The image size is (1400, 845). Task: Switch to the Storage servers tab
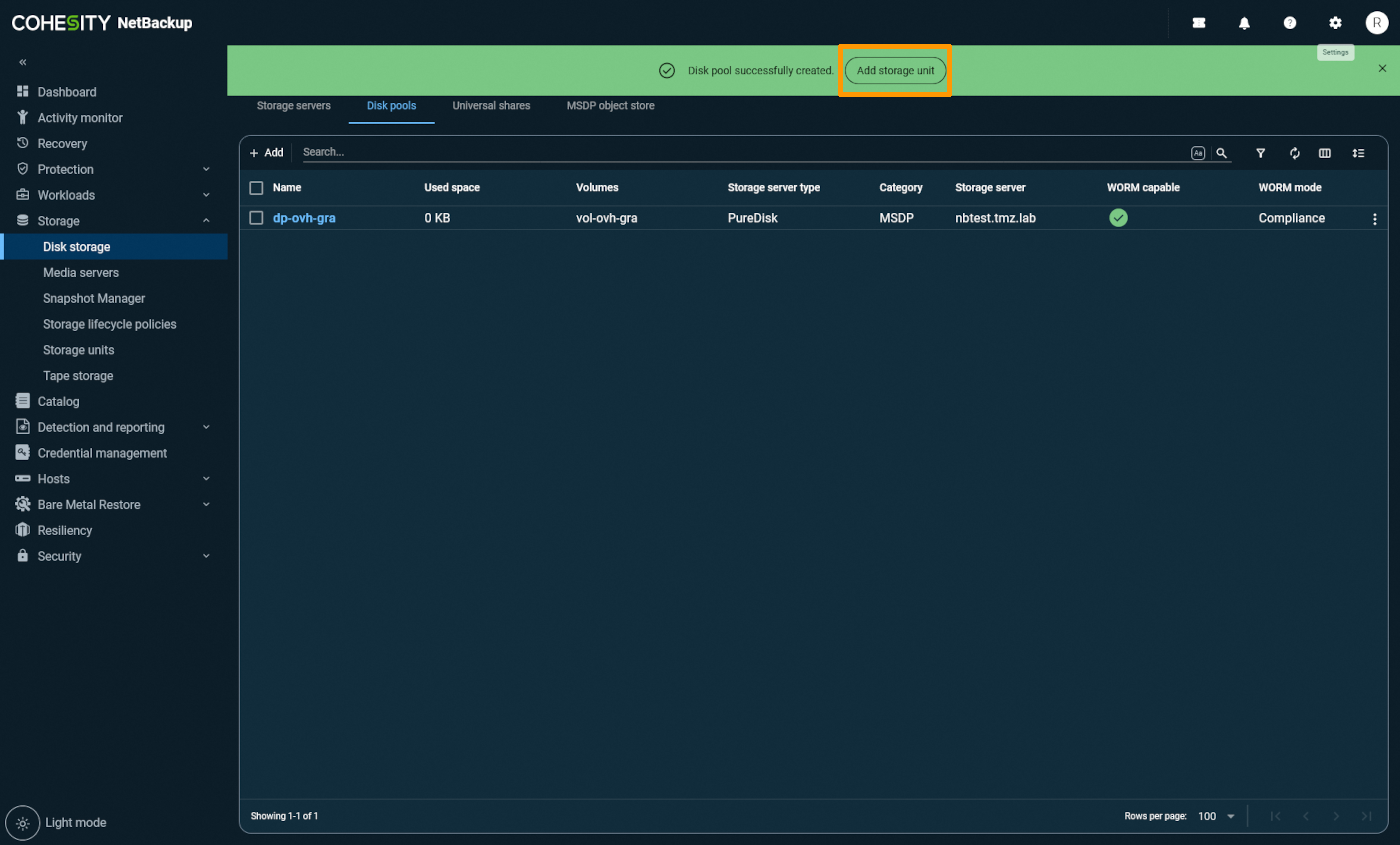click(x=293, y=105)
